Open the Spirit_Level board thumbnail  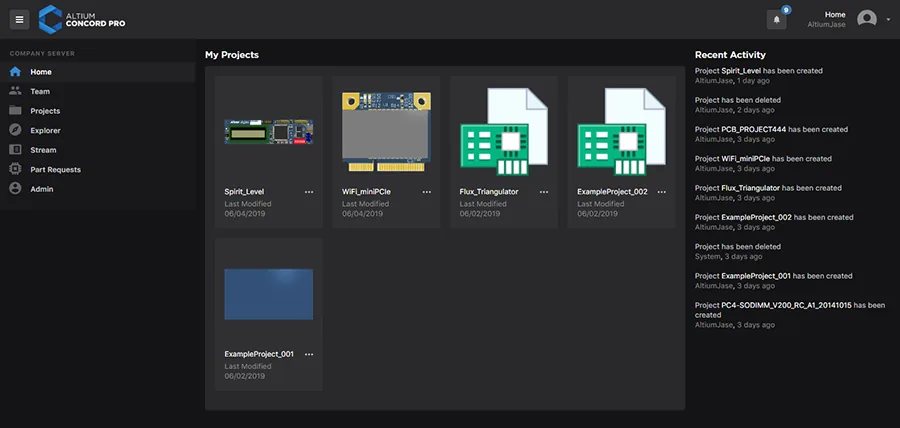269,132
